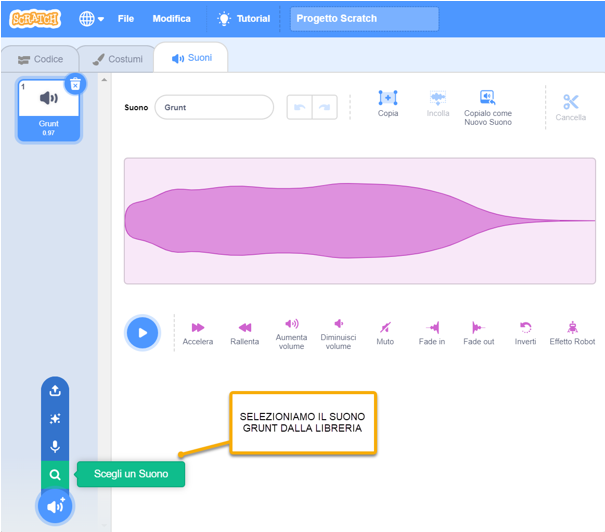This screenshot has height=532, width=605.
Task: Click the undo arrow button
Action: 300,107
